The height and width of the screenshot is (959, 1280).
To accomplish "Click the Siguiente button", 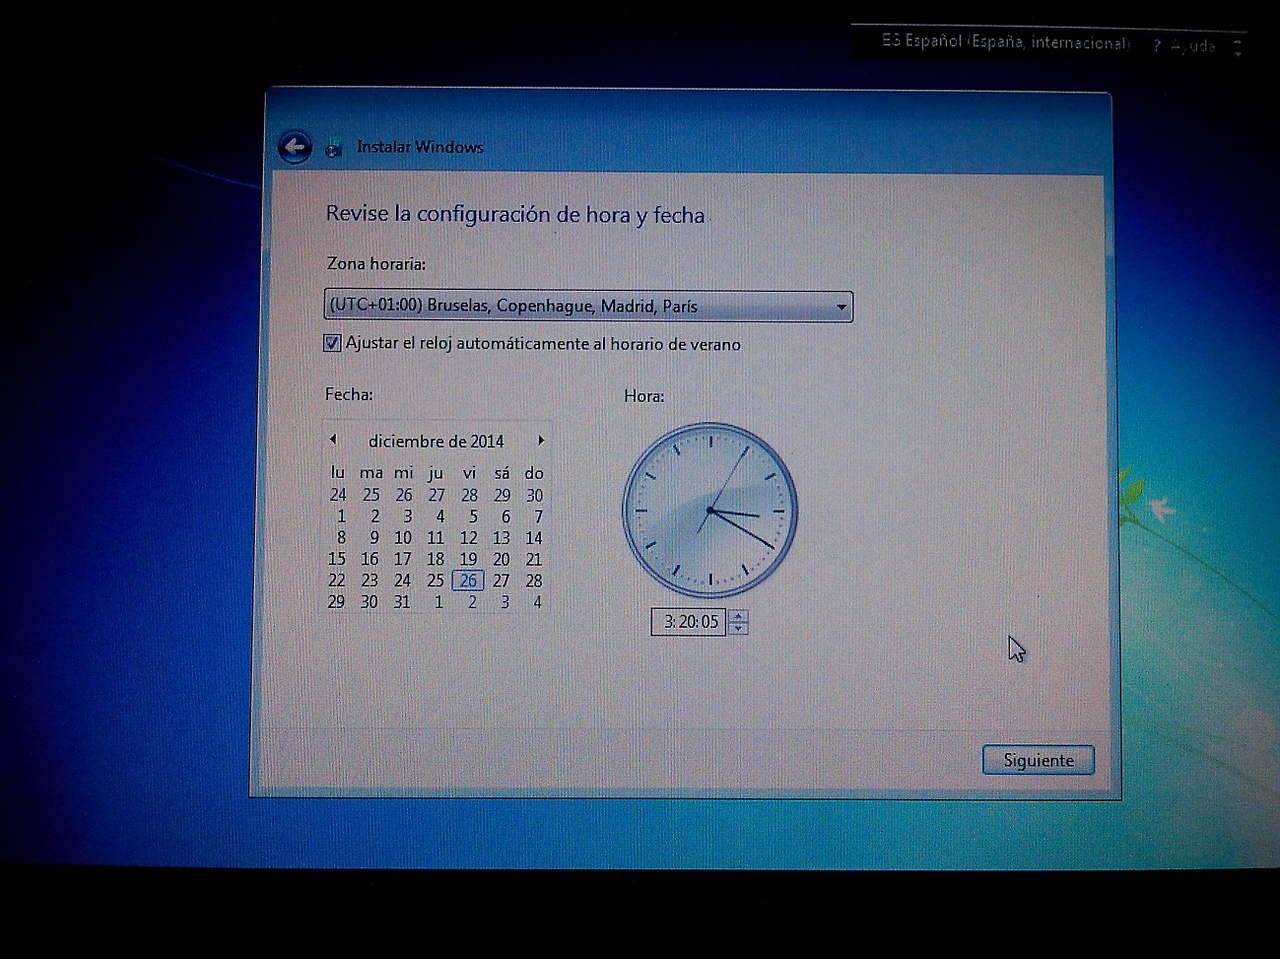I will (x=1038, y=760).
